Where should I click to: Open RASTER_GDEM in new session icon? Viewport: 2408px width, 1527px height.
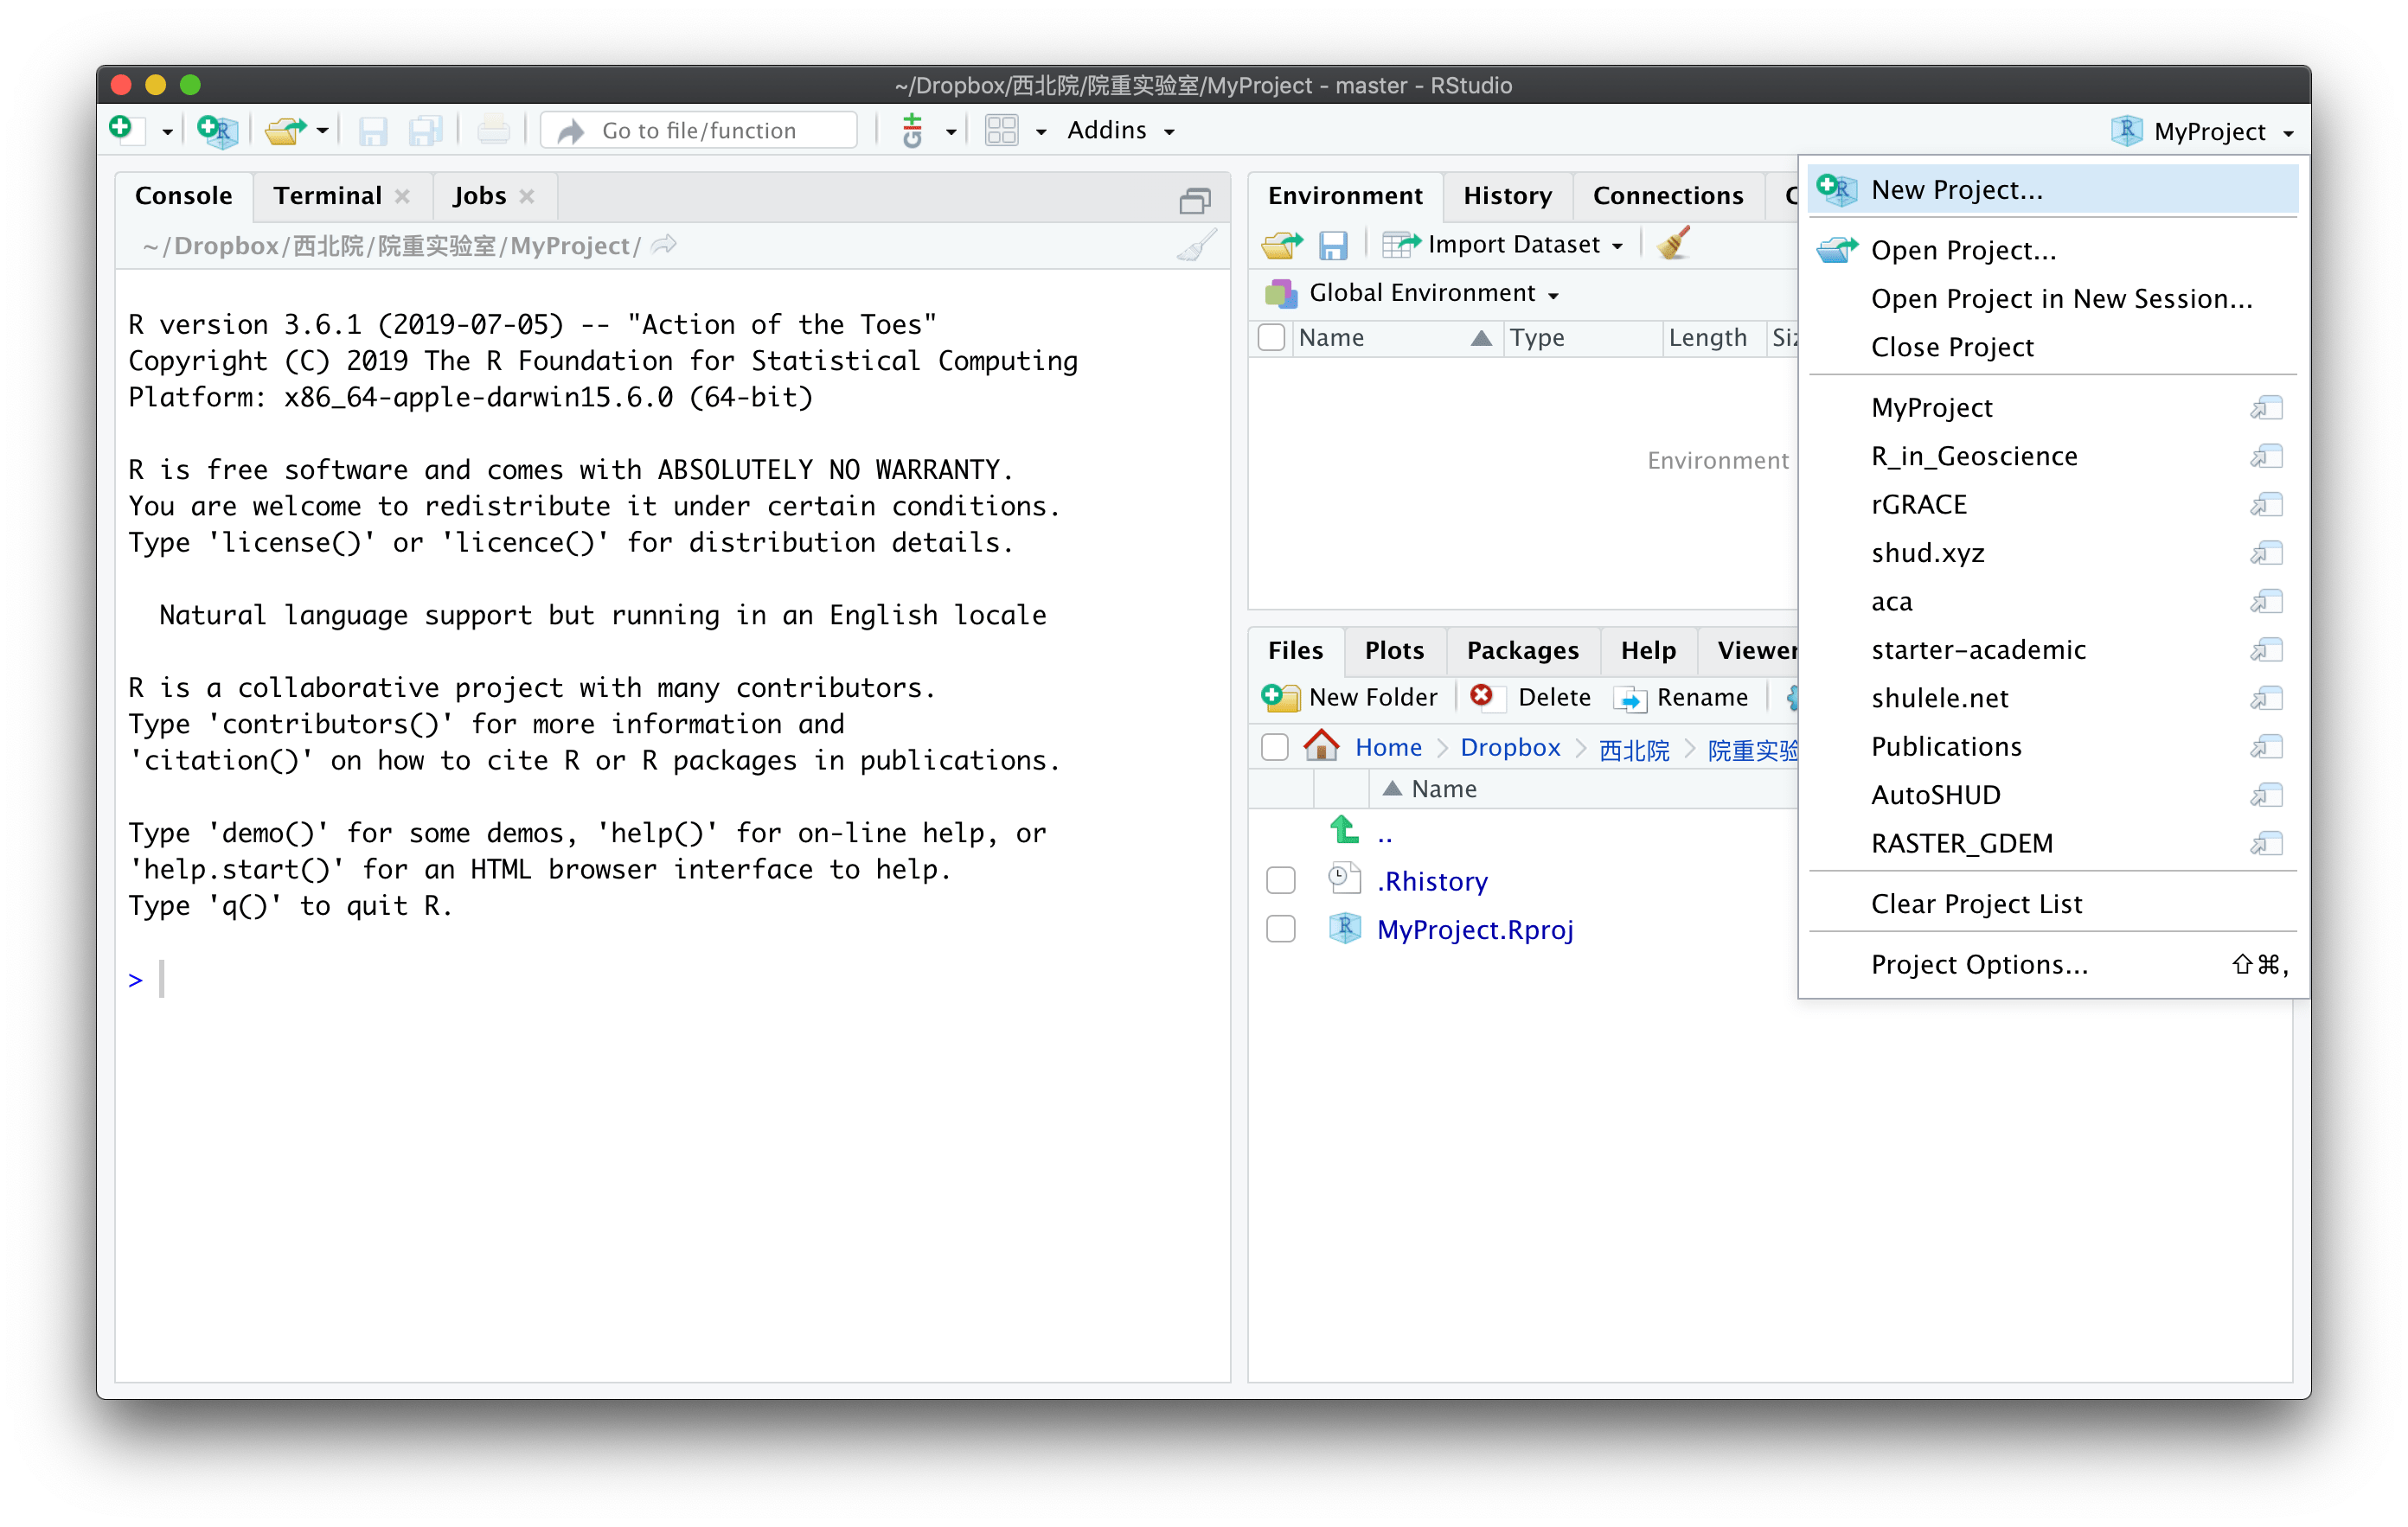[x=2266, y=843]
